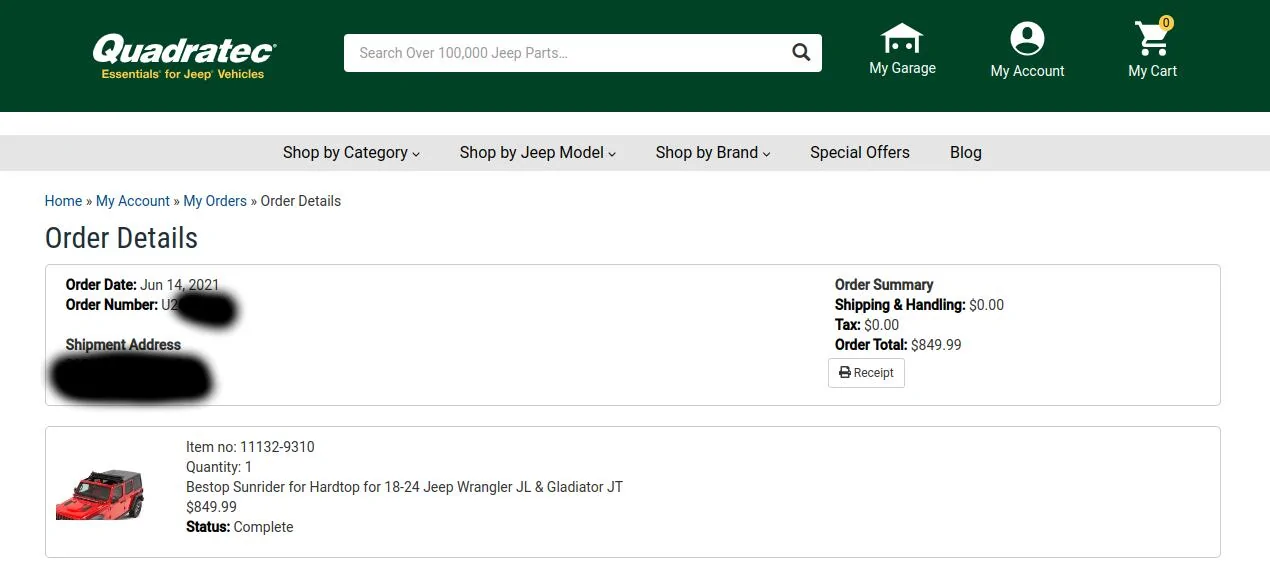Expand Shop by Brand menu
The image size is (1270, 571).
(x=713, y=153)
